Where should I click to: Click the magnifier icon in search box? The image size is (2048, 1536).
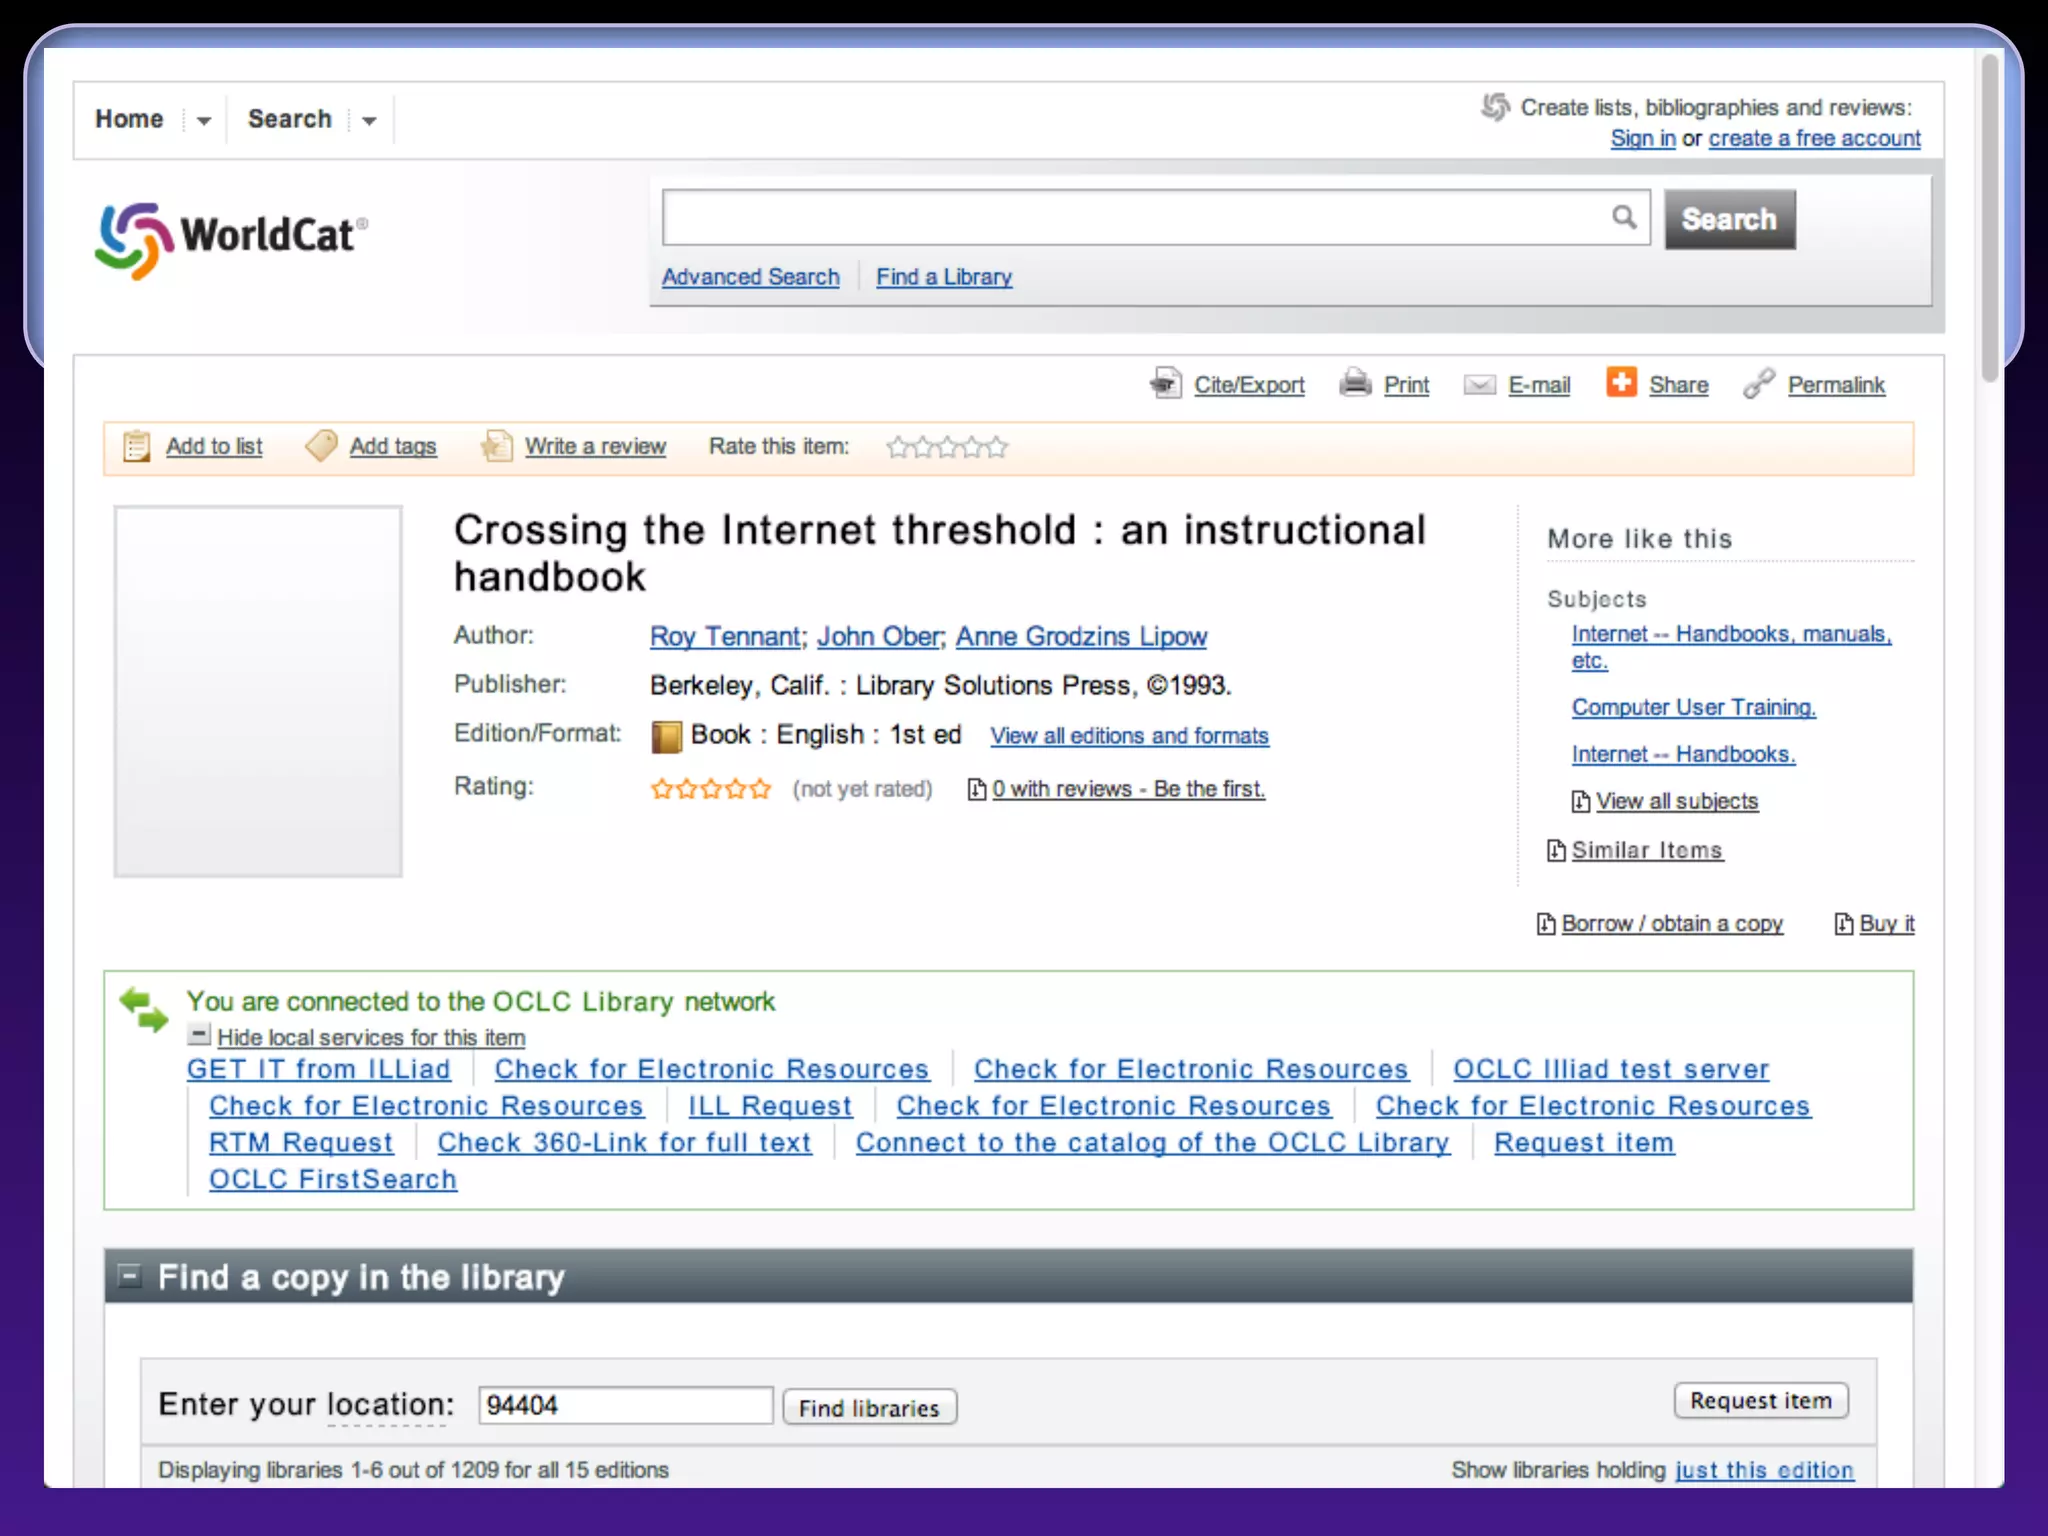pyautogui.click(x=1624, y=217)
